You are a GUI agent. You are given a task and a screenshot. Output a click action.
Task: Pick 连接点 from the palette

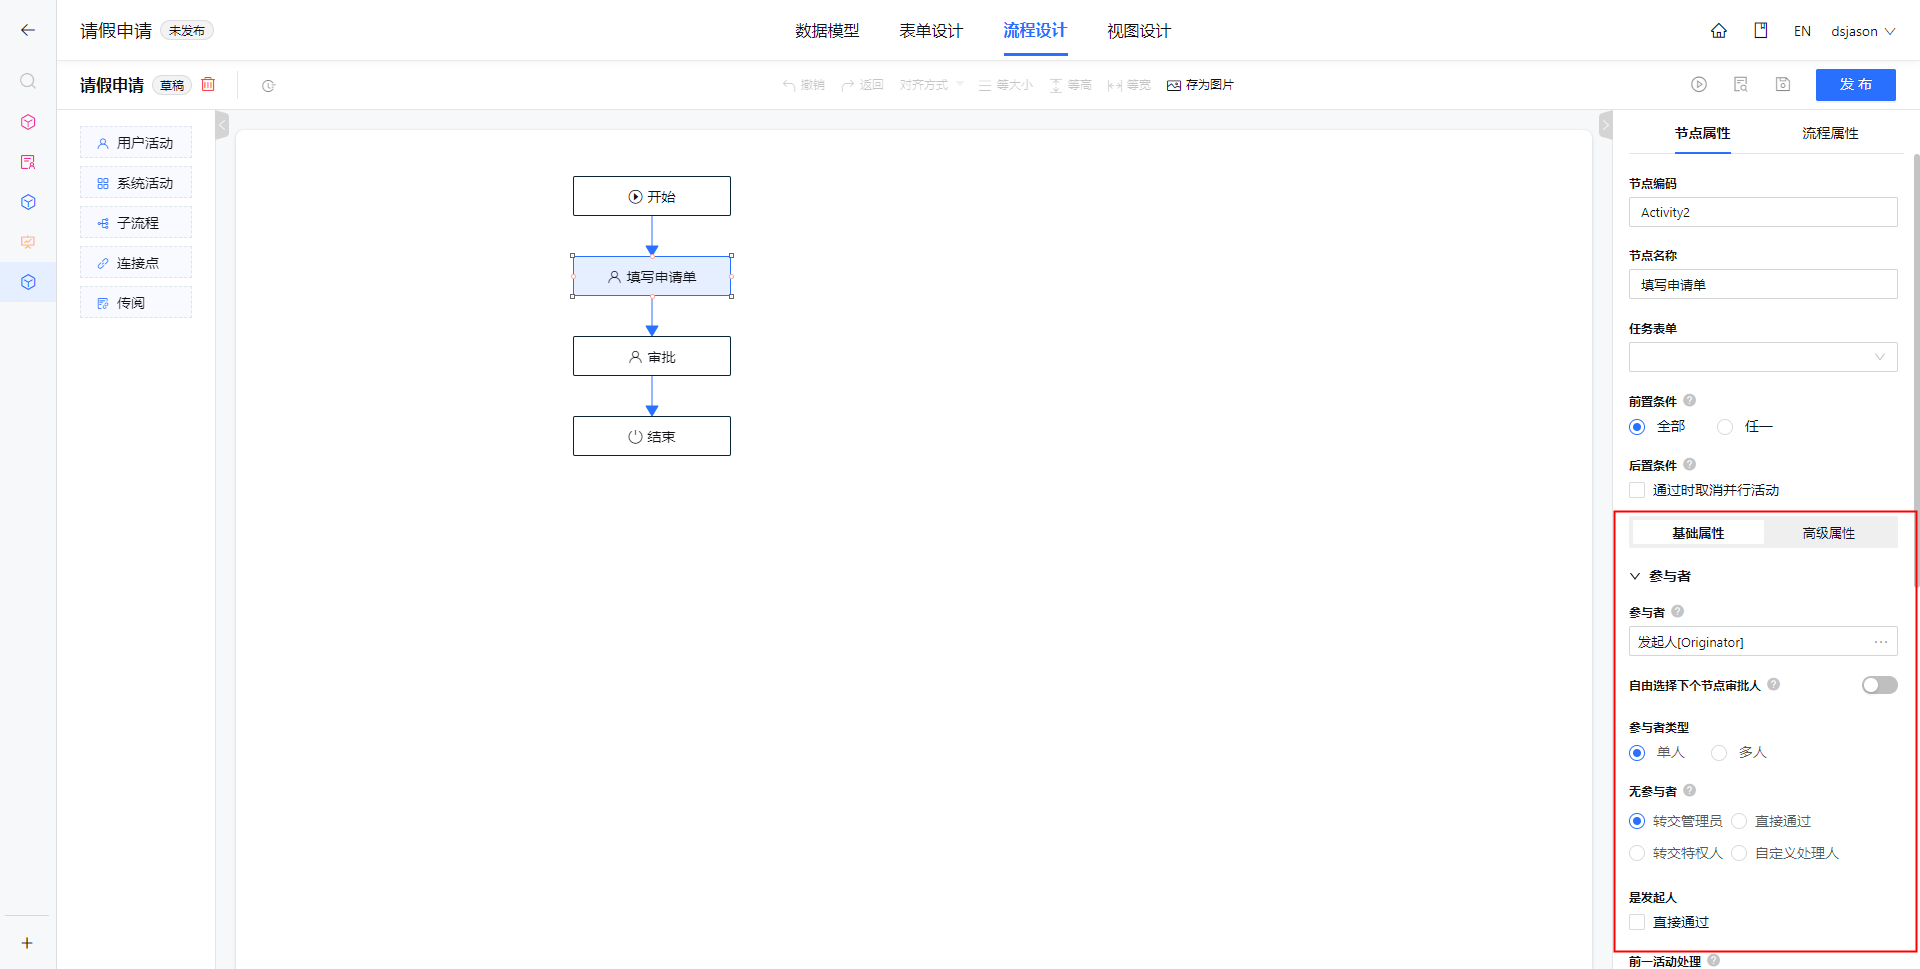tap(136, 262)
